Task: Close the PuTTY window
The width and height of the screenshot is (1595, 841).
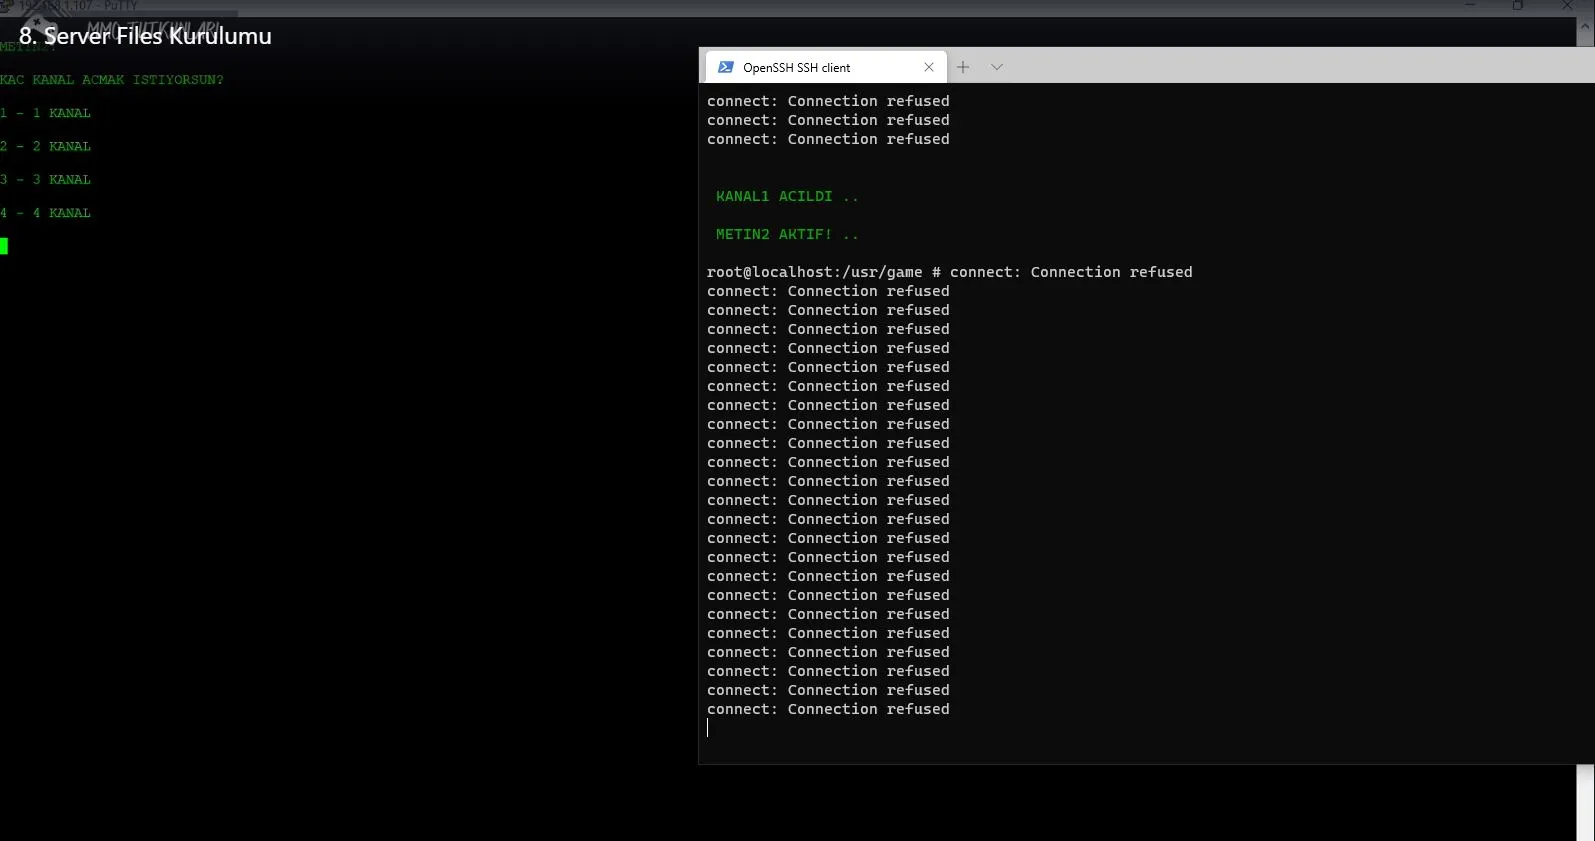Action: coord(1567,6)
